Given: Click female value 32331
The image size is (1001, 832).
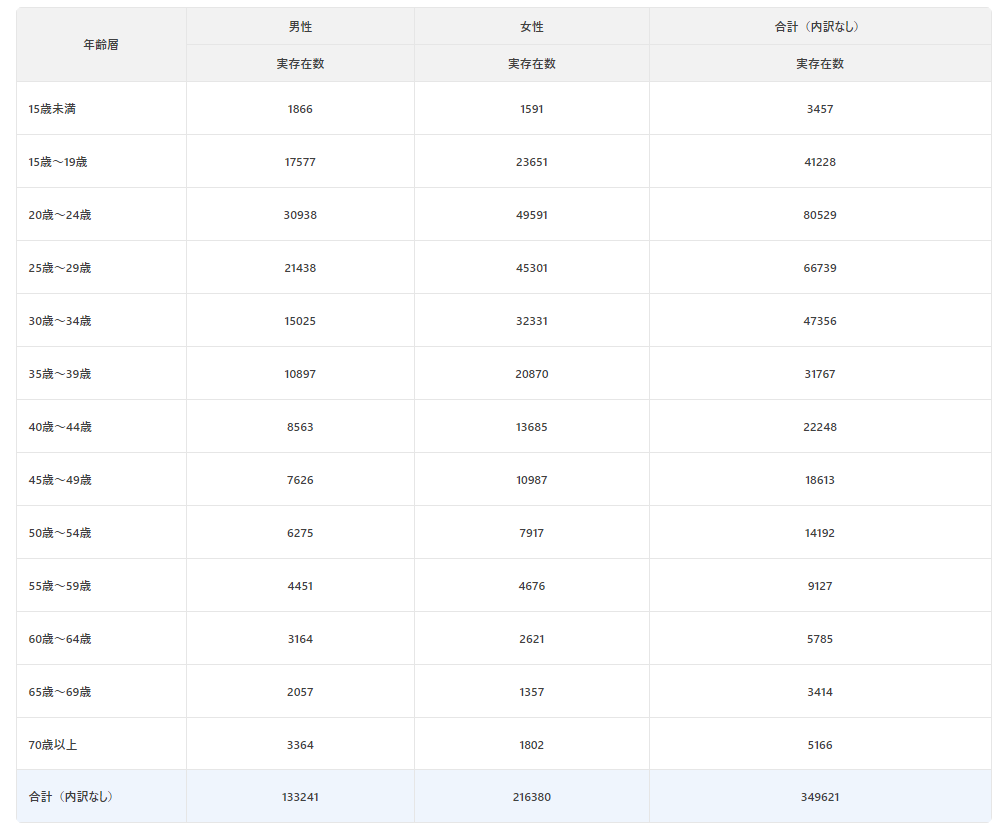Looking at the screenshot, I should 532,321.
